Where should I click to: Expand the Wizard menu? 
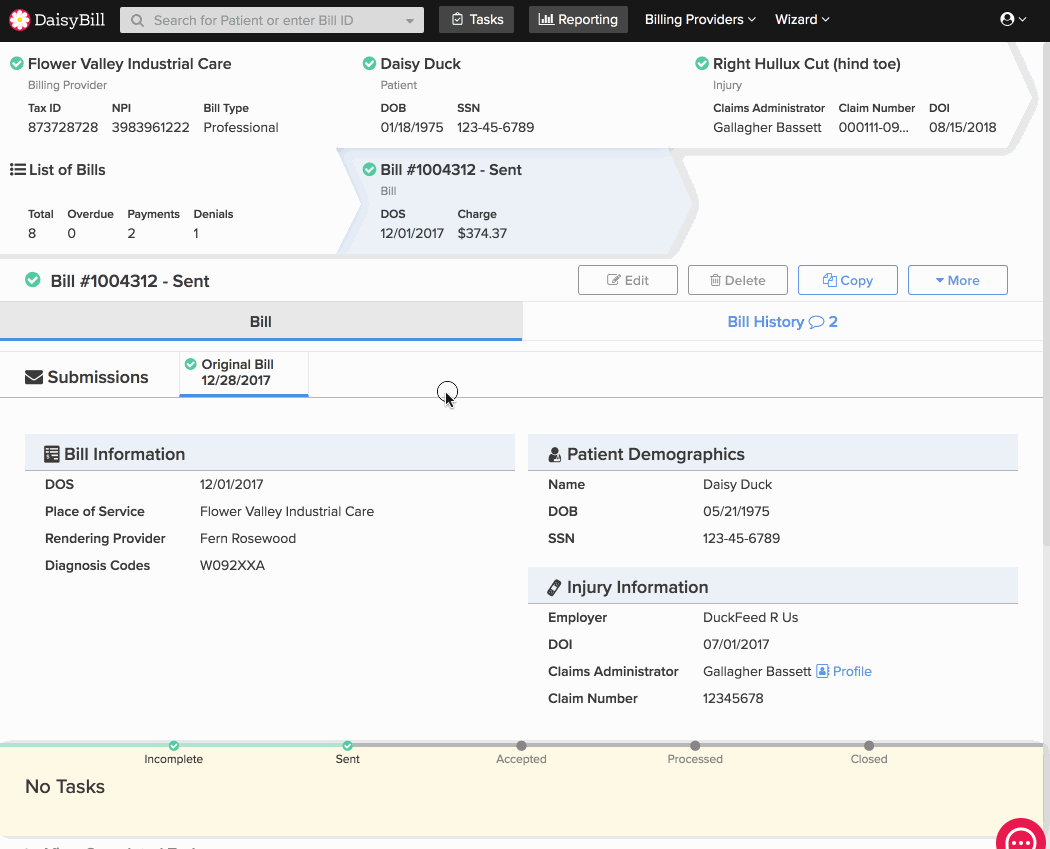tap(802, 19)
